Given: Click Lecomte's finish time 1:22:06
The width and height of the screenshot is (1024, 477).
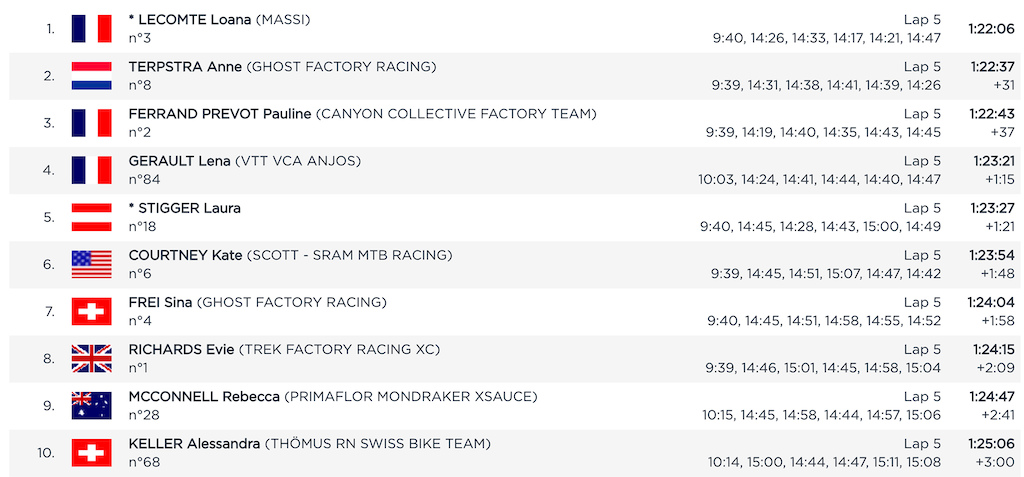Looking at the screenshot, I should point(991,28).
